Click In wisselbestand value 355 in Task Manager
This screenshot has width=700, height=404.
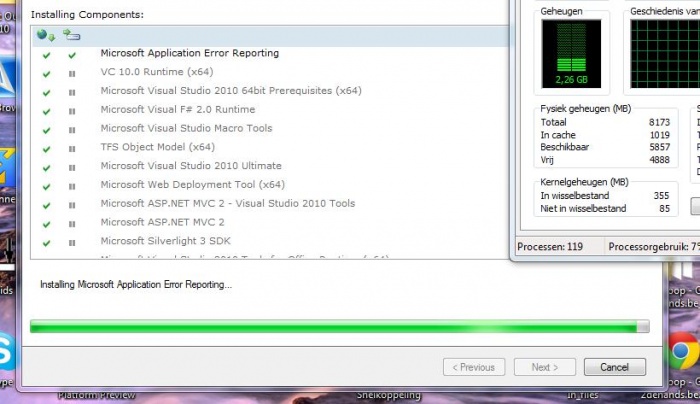coord(661,196)
